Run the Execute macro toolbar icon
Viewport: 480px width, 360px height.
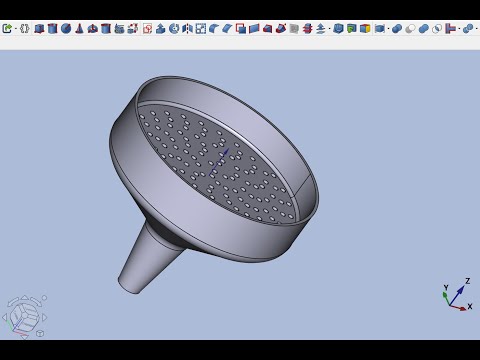coord(7,29)
